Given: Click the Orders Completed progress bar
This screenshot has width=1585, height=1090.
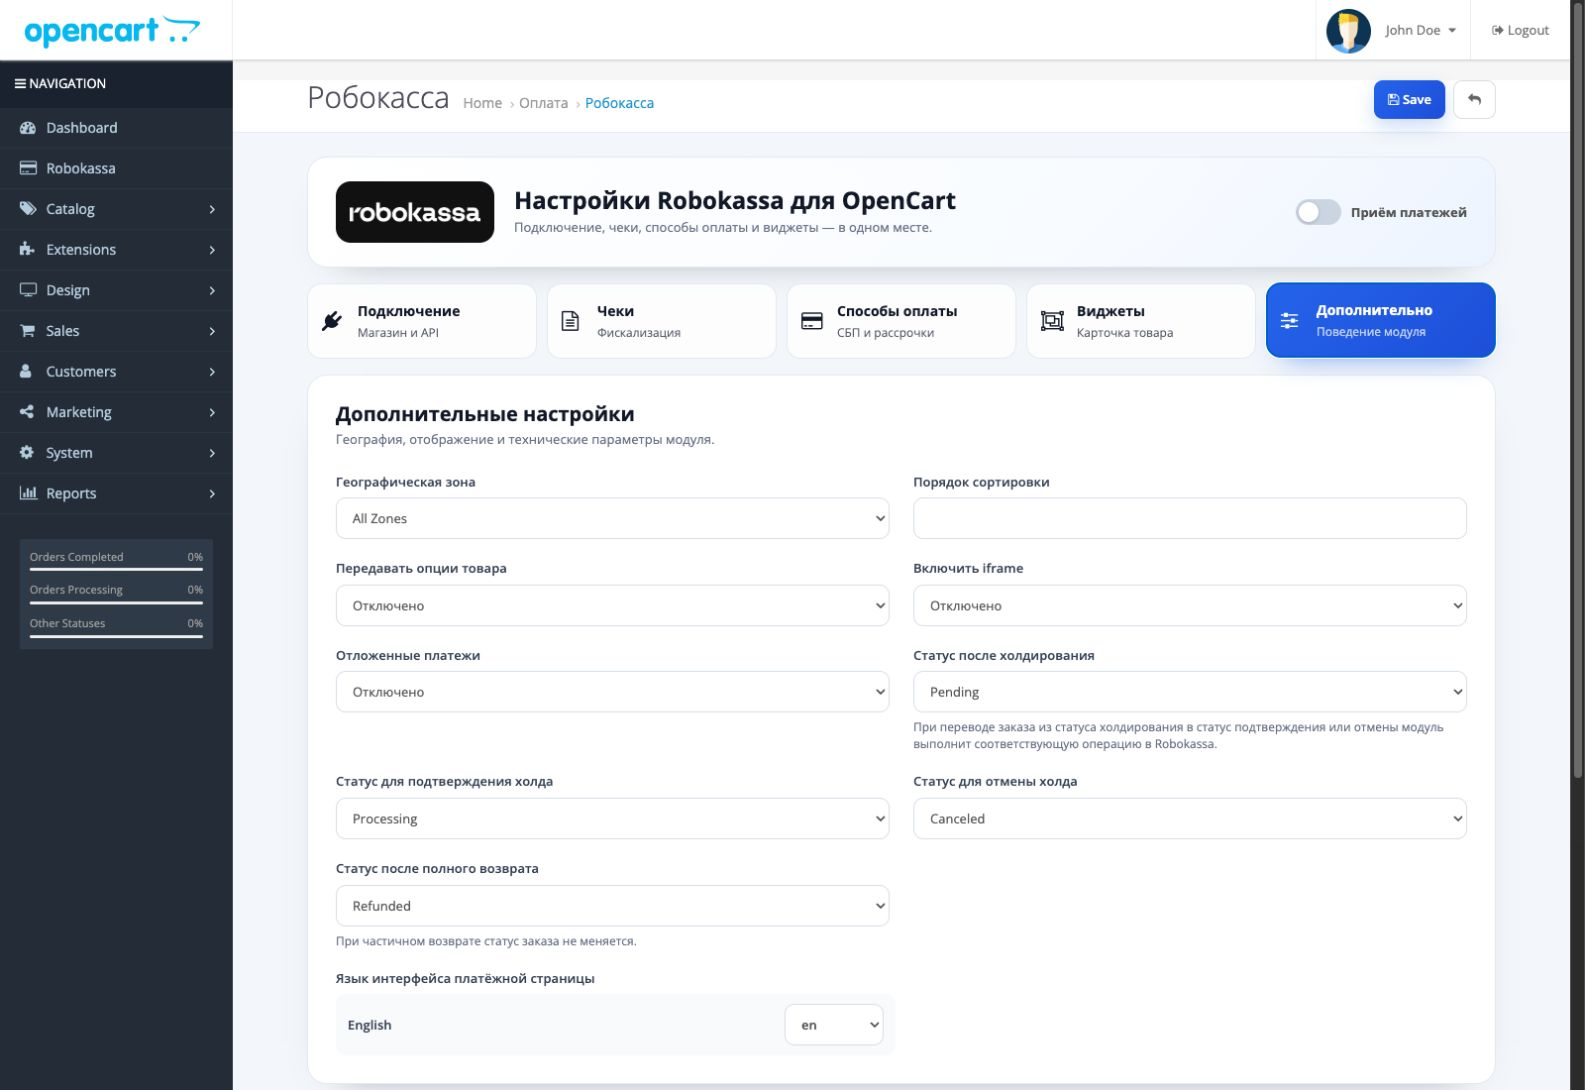Looking at the screenshot, I should pyautogui.click(x=116, y=569).
